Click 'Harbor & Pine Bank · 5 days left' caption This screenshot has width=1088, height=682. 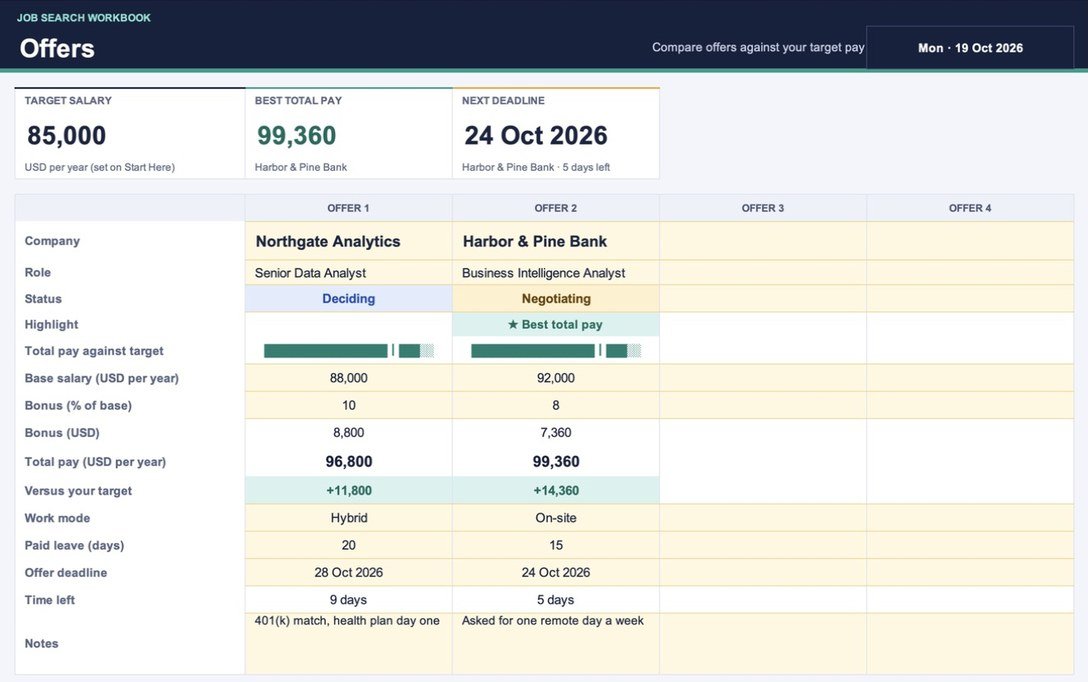(x=536, y=167)
